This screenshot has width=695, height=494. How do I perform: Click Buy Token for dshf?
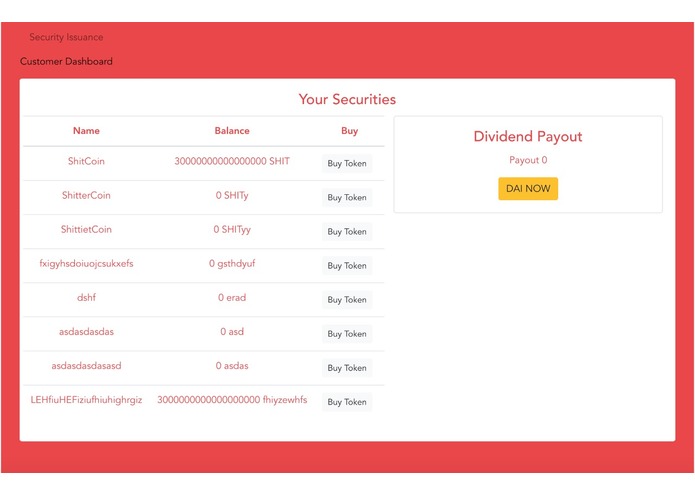pos(347,300)
